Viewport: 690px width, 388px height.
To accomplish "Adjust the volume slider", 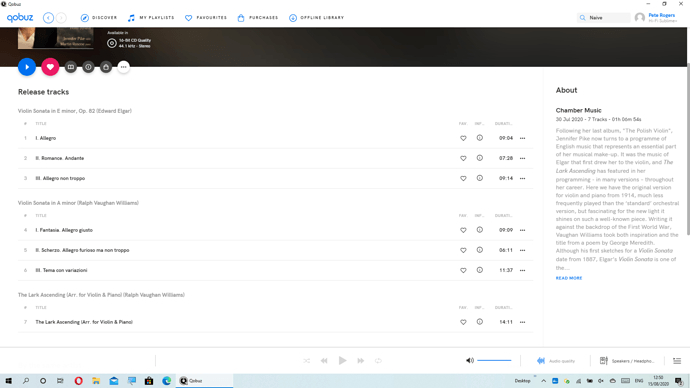I will 494,361.
